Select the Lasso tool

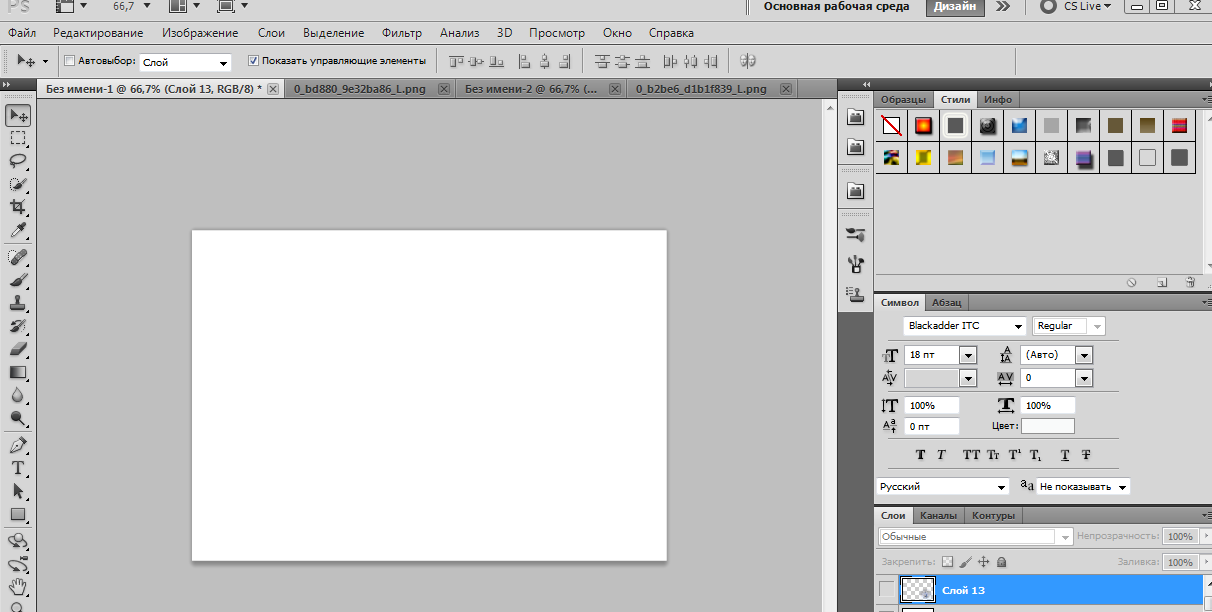click(18, 161)
